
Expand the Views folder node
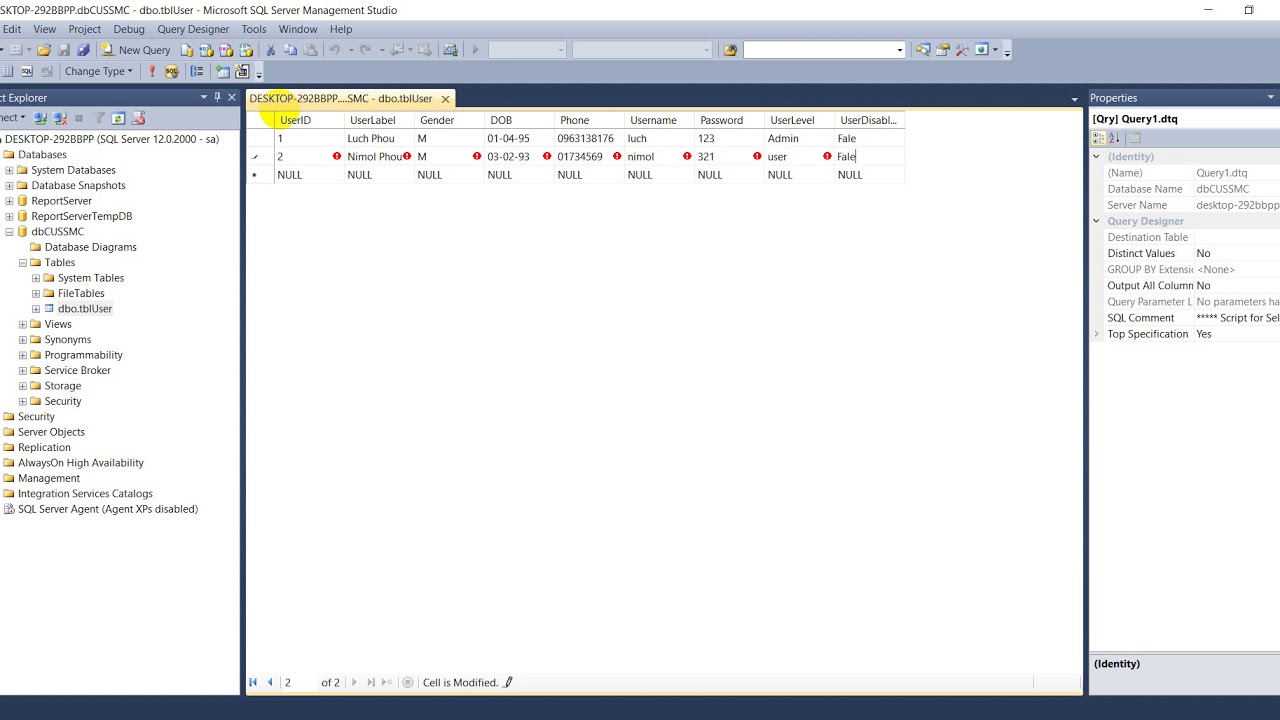click(x=22, y=324)
